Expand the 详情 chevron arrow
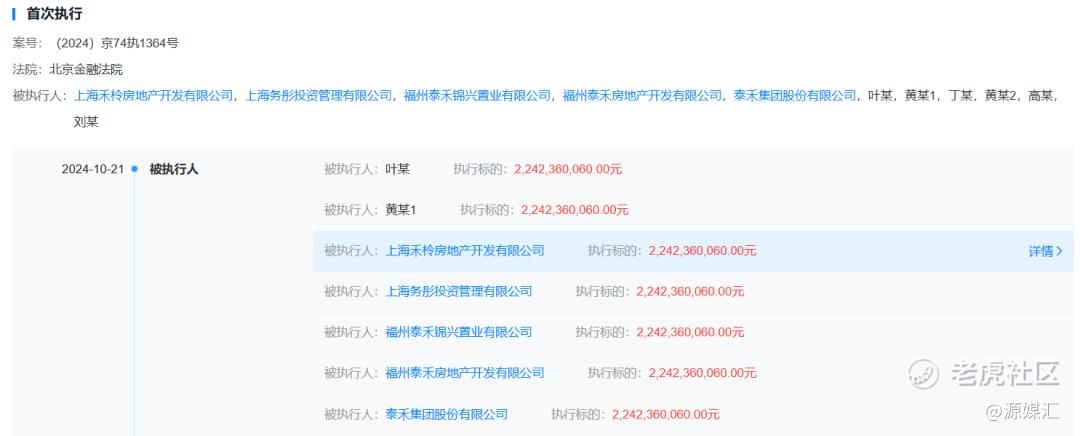This screenshot has height=436, width=1080. (1059, 251)
